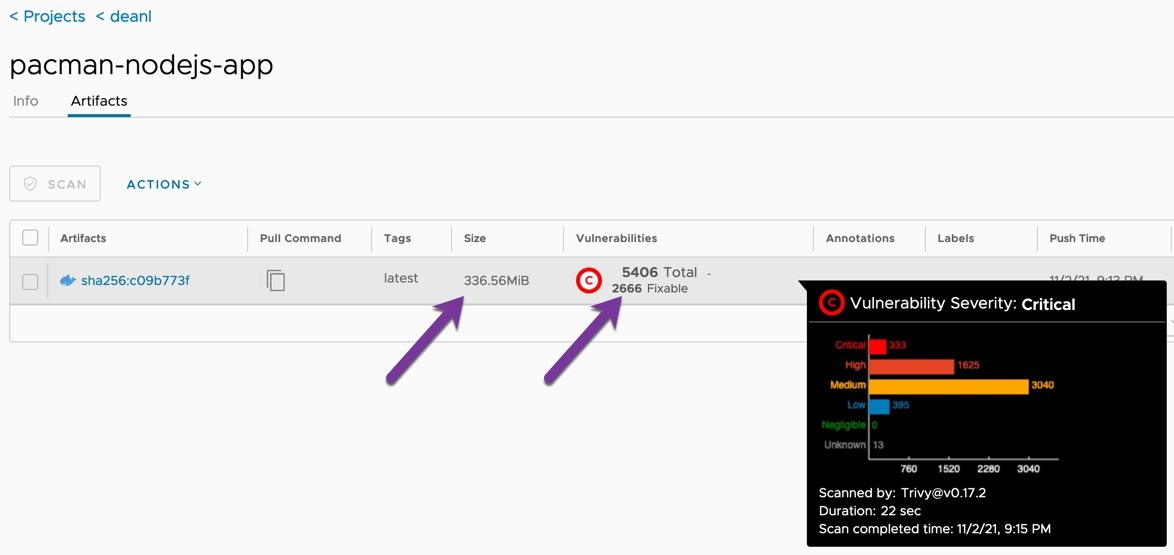
Task: Click the red critical severity icon in the vulnerabilities column
Action: [588, 280]
